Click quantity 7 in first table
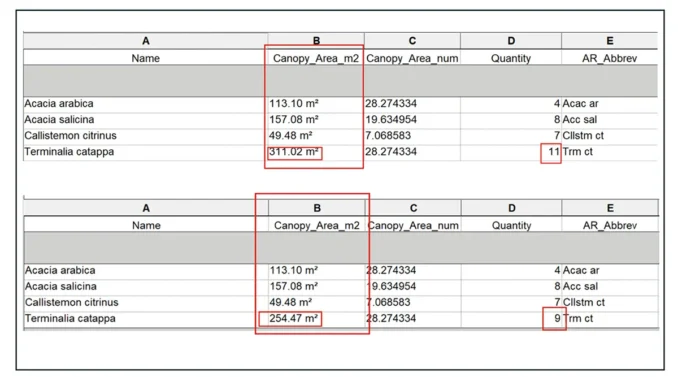 pos(557,135)
